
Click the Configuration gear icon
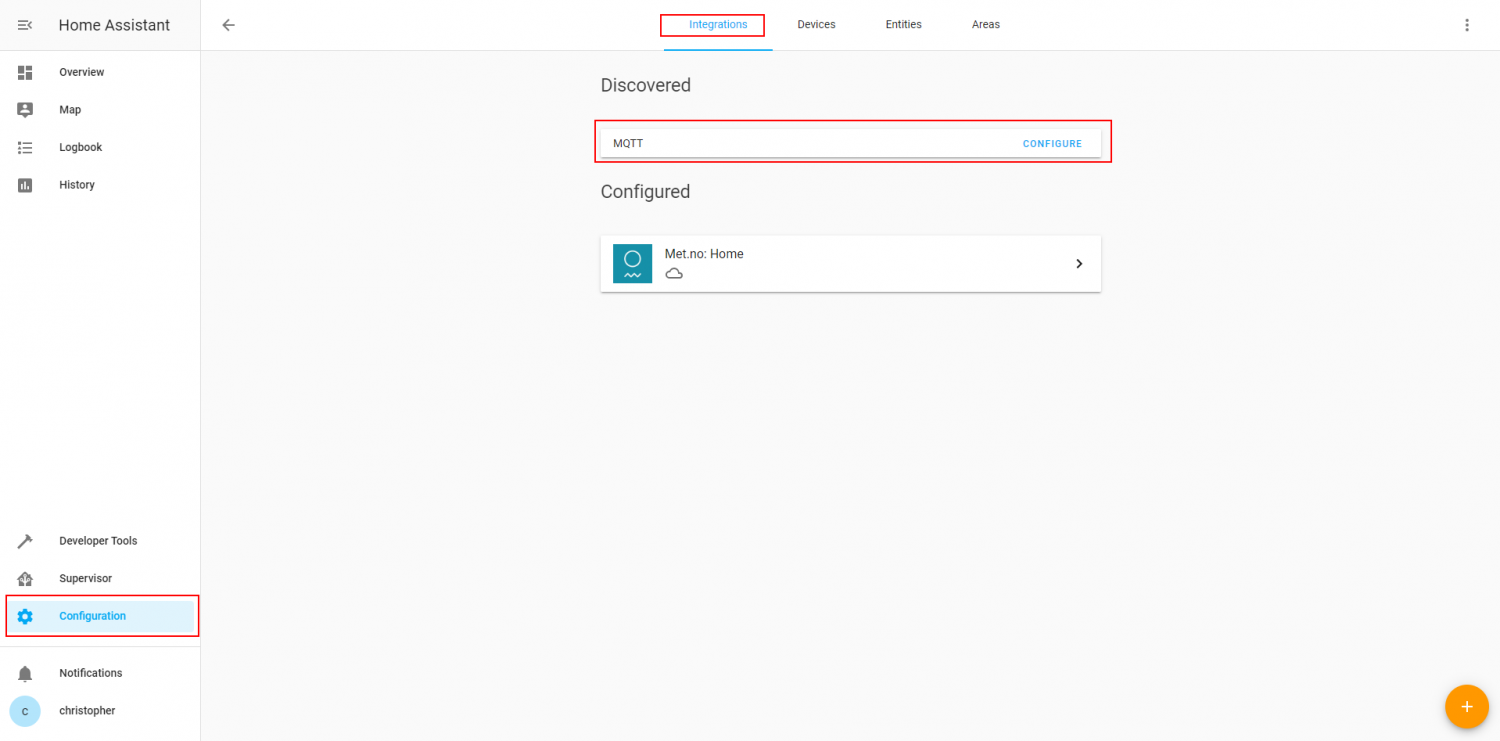(x=24, y=616)
